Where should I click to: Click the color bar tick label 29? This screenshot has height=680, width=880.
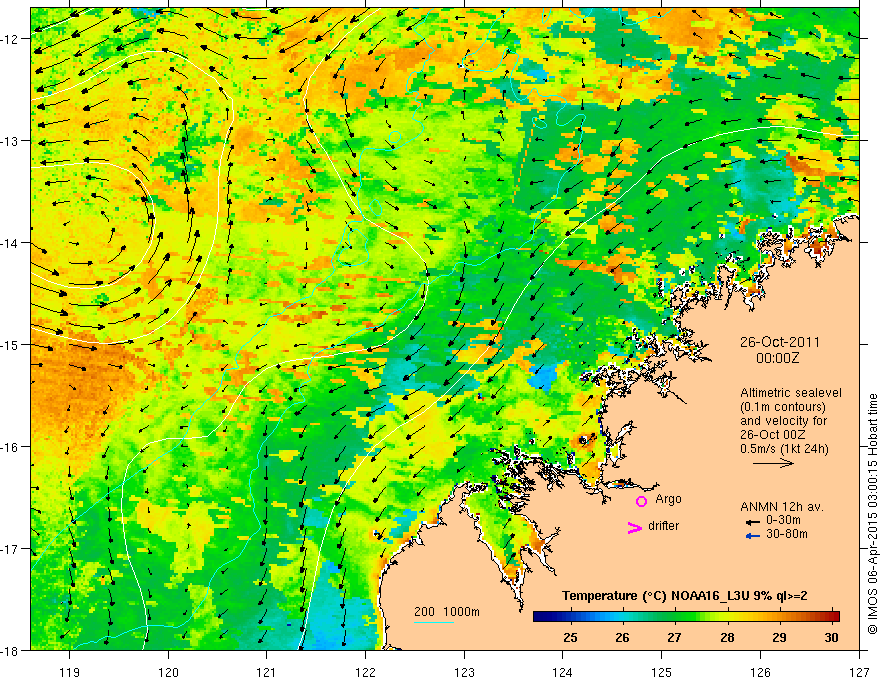[779, 637]
